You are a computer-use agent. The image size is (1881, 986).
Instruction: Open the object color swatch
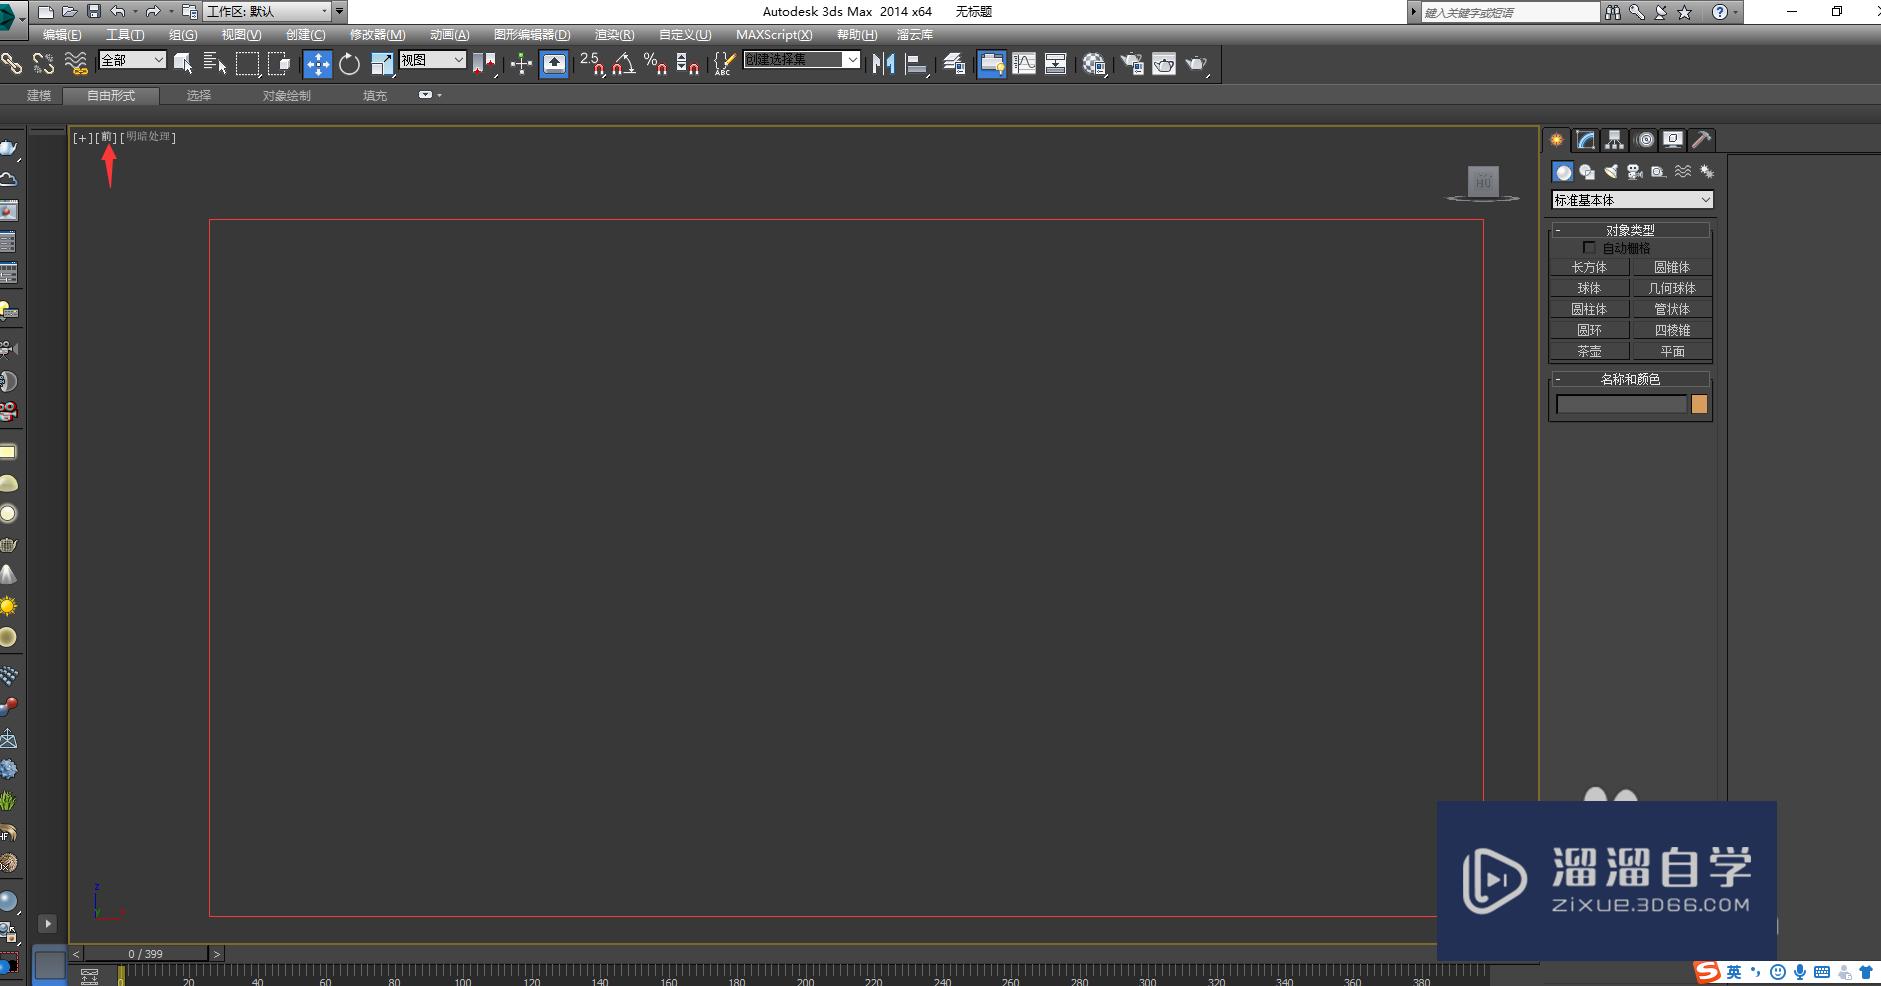[1699, 404]
